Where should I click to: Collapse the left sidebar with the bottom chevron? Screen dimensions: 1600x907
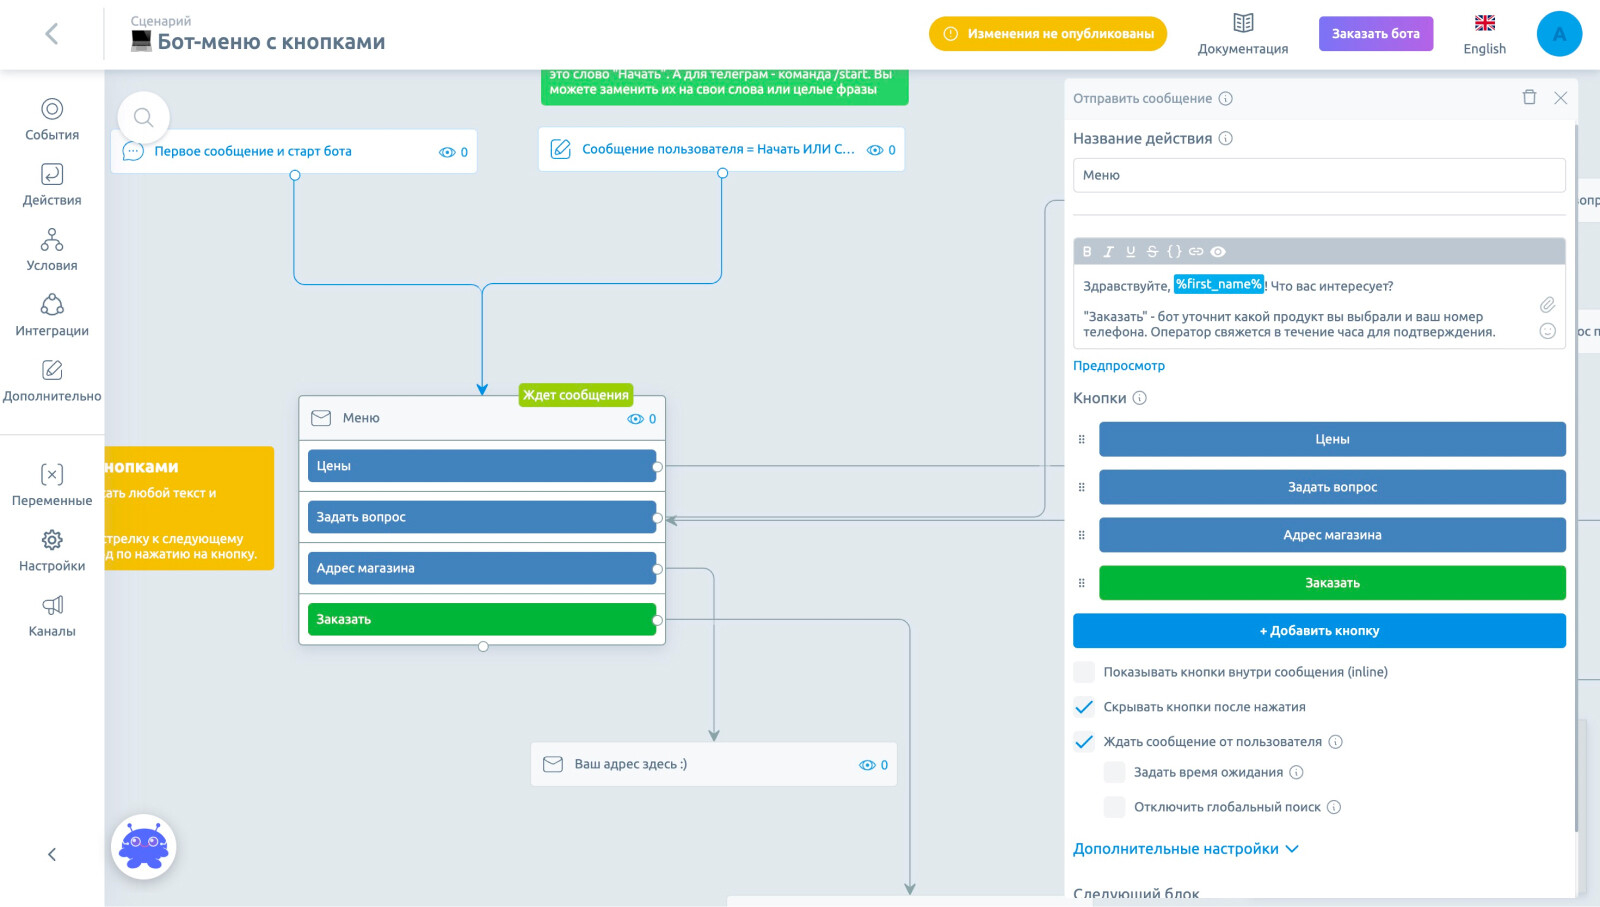click(x=52, y=854)
